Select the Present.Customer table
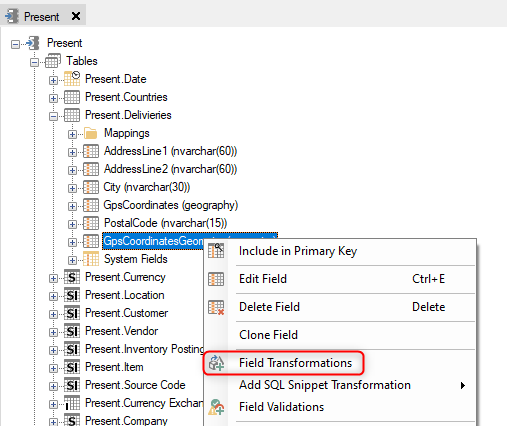This screenshot has height=426, width=507. (x=126, y=313)
